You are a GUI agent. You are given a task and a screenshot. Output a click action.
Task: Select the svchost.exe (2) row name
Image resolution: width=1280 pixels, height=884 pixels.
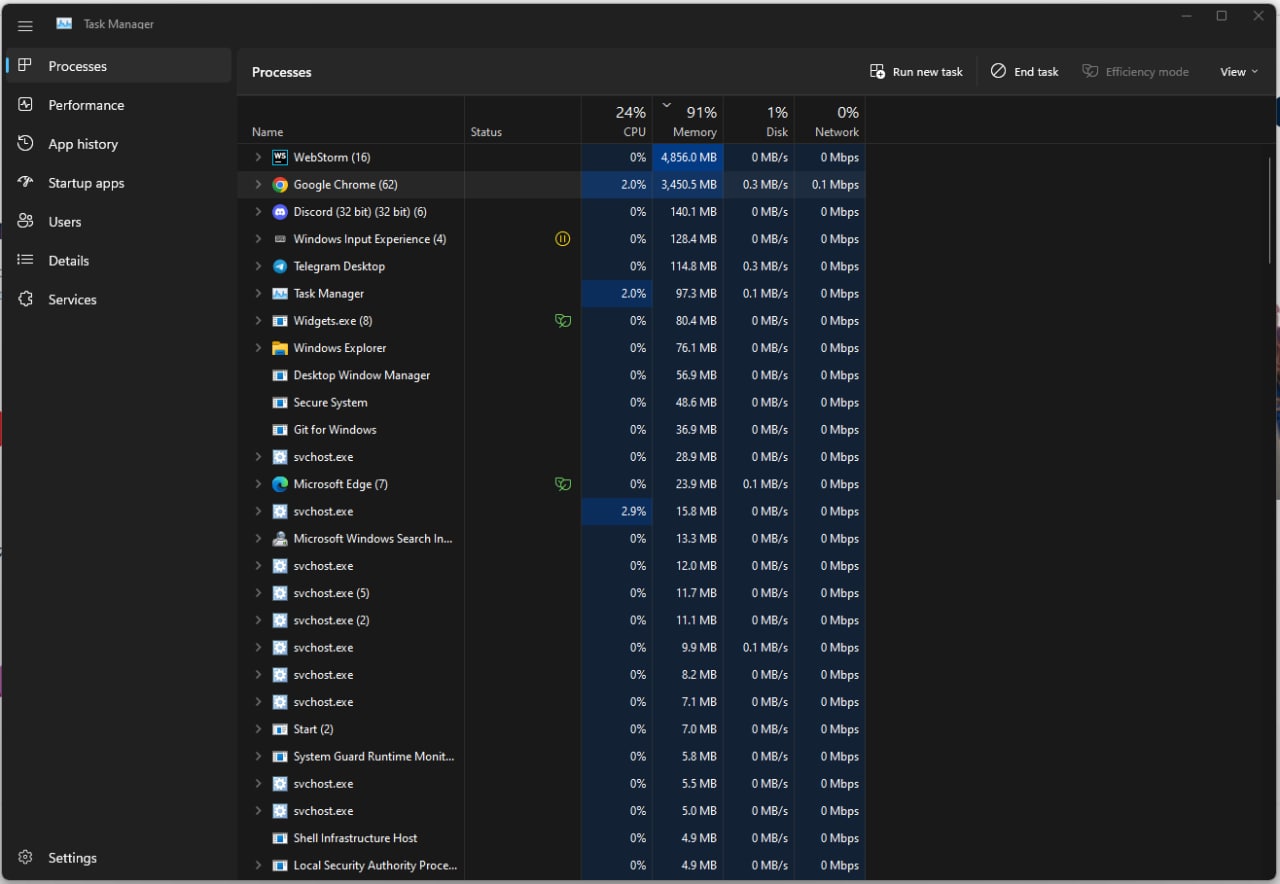click(x=331, y=620)
